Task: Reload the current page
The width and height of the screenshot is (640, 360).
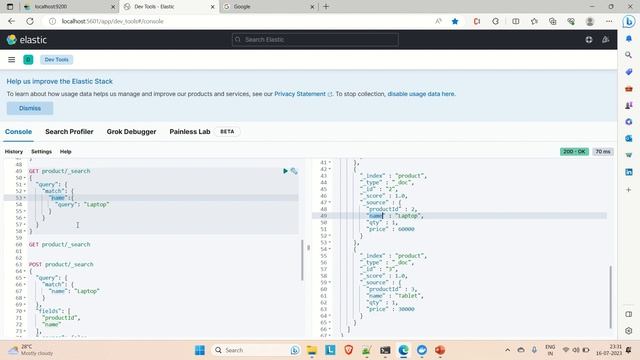Action: click(30, 21)
